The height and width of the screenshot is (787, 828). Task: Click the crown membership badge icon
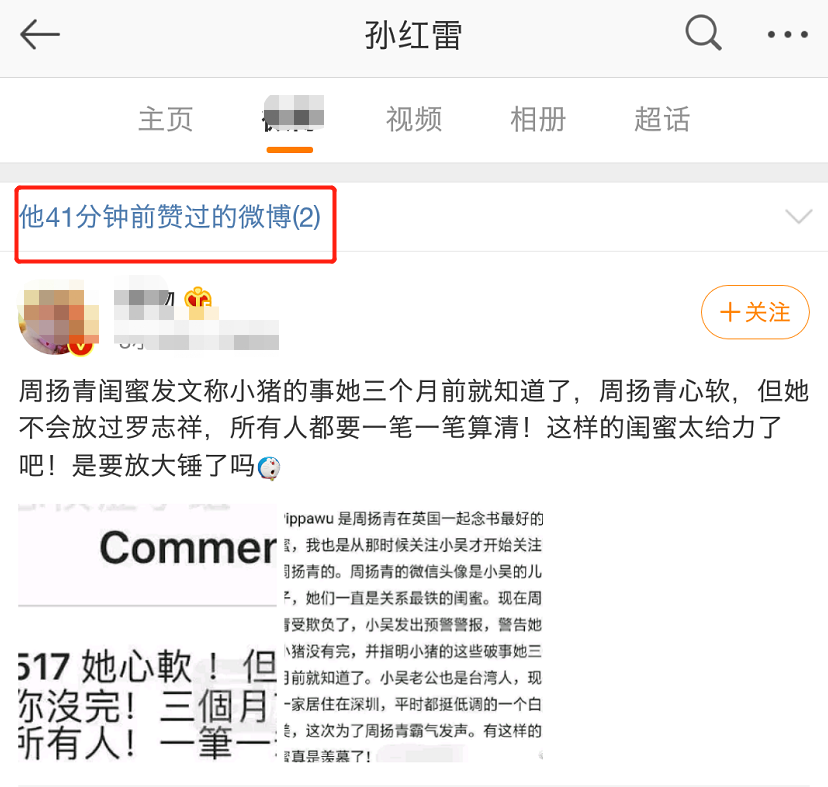point(197,299)
